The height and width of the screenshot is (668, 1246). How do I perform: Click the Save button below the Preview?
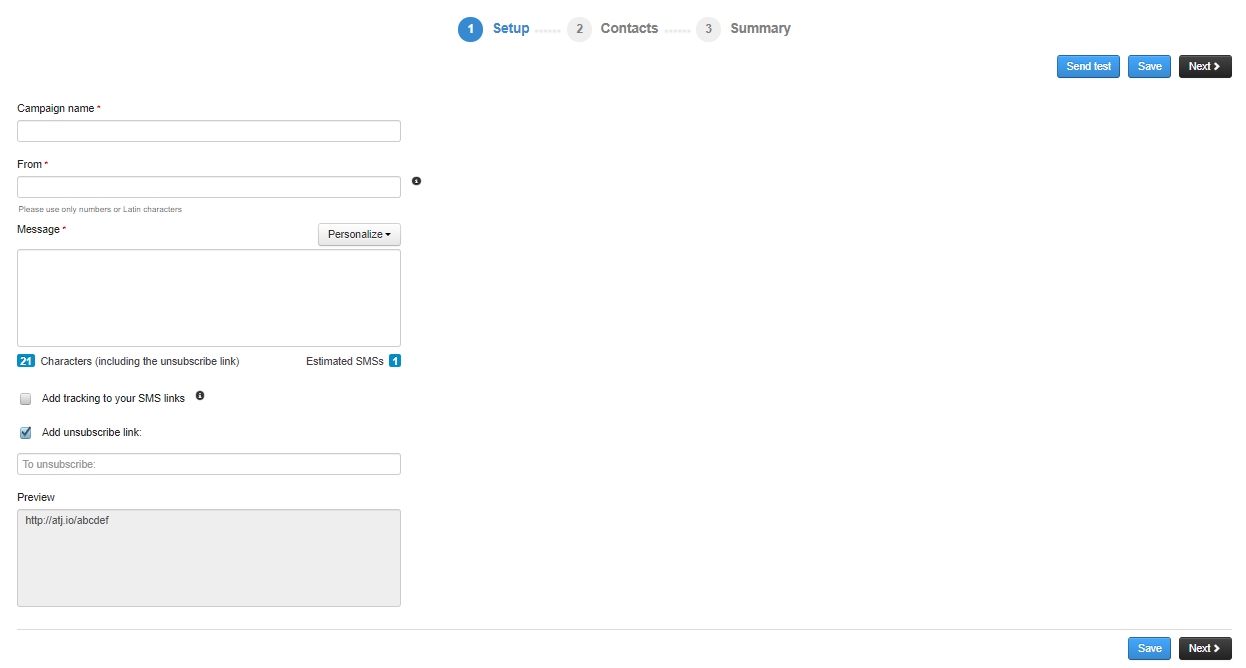pos(1149,649)
